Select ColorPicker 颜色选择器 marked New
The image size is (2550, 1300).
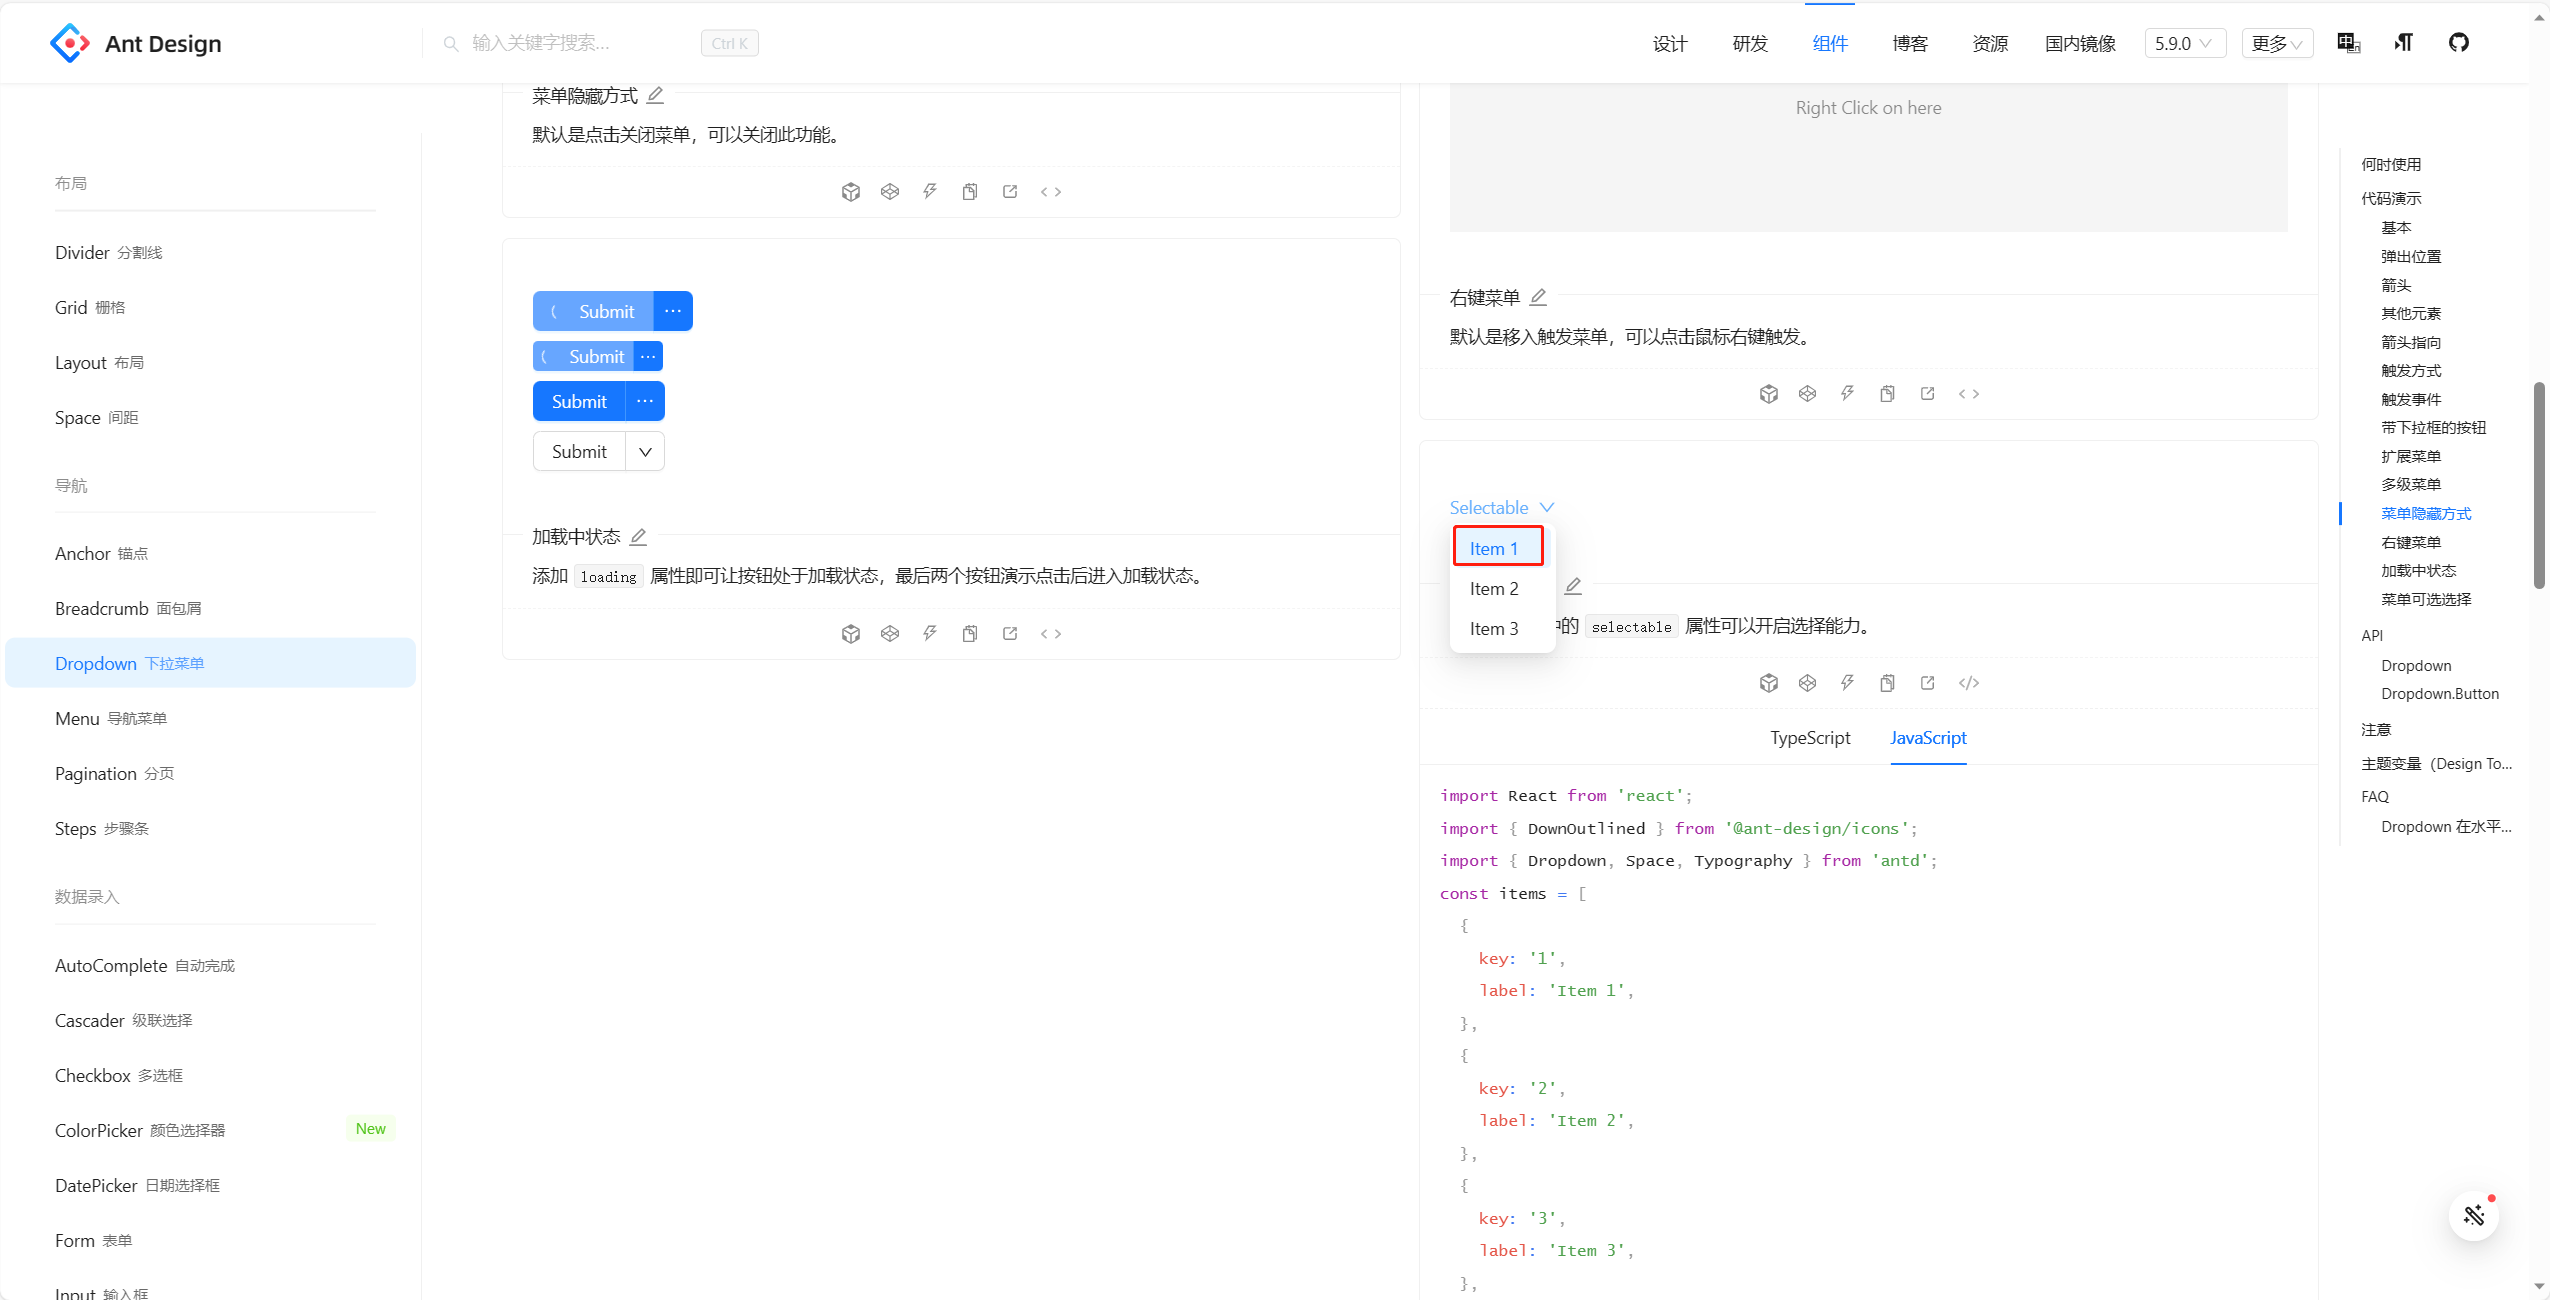coord(140,1130)
